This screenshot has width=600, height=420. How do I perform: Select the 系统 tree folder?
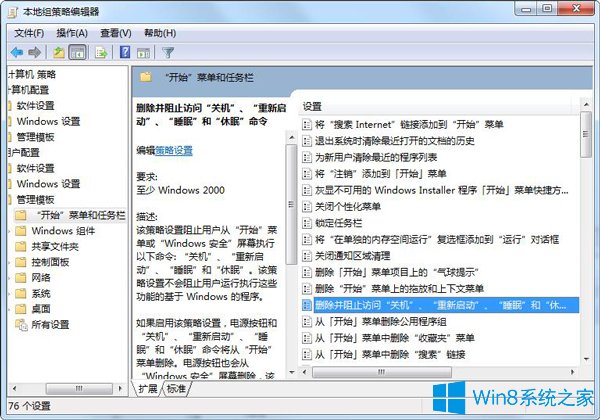(x=33, y=294)
